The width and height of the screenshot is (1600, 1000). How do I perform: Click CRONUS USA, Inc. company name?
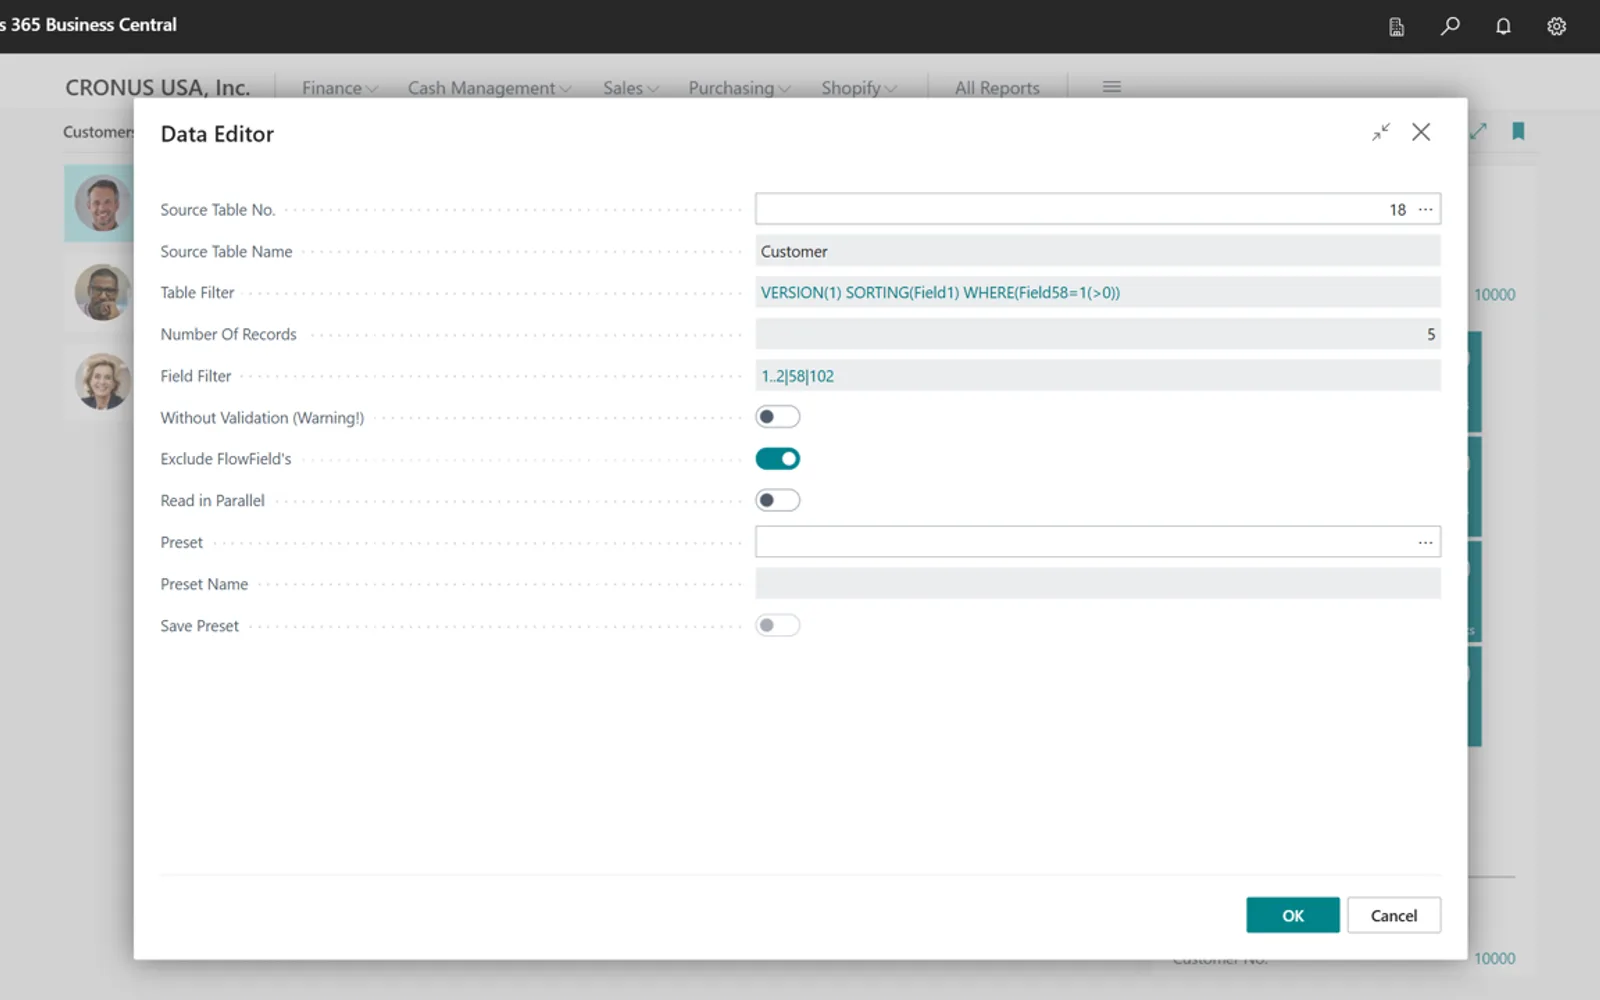click(157, 88)
